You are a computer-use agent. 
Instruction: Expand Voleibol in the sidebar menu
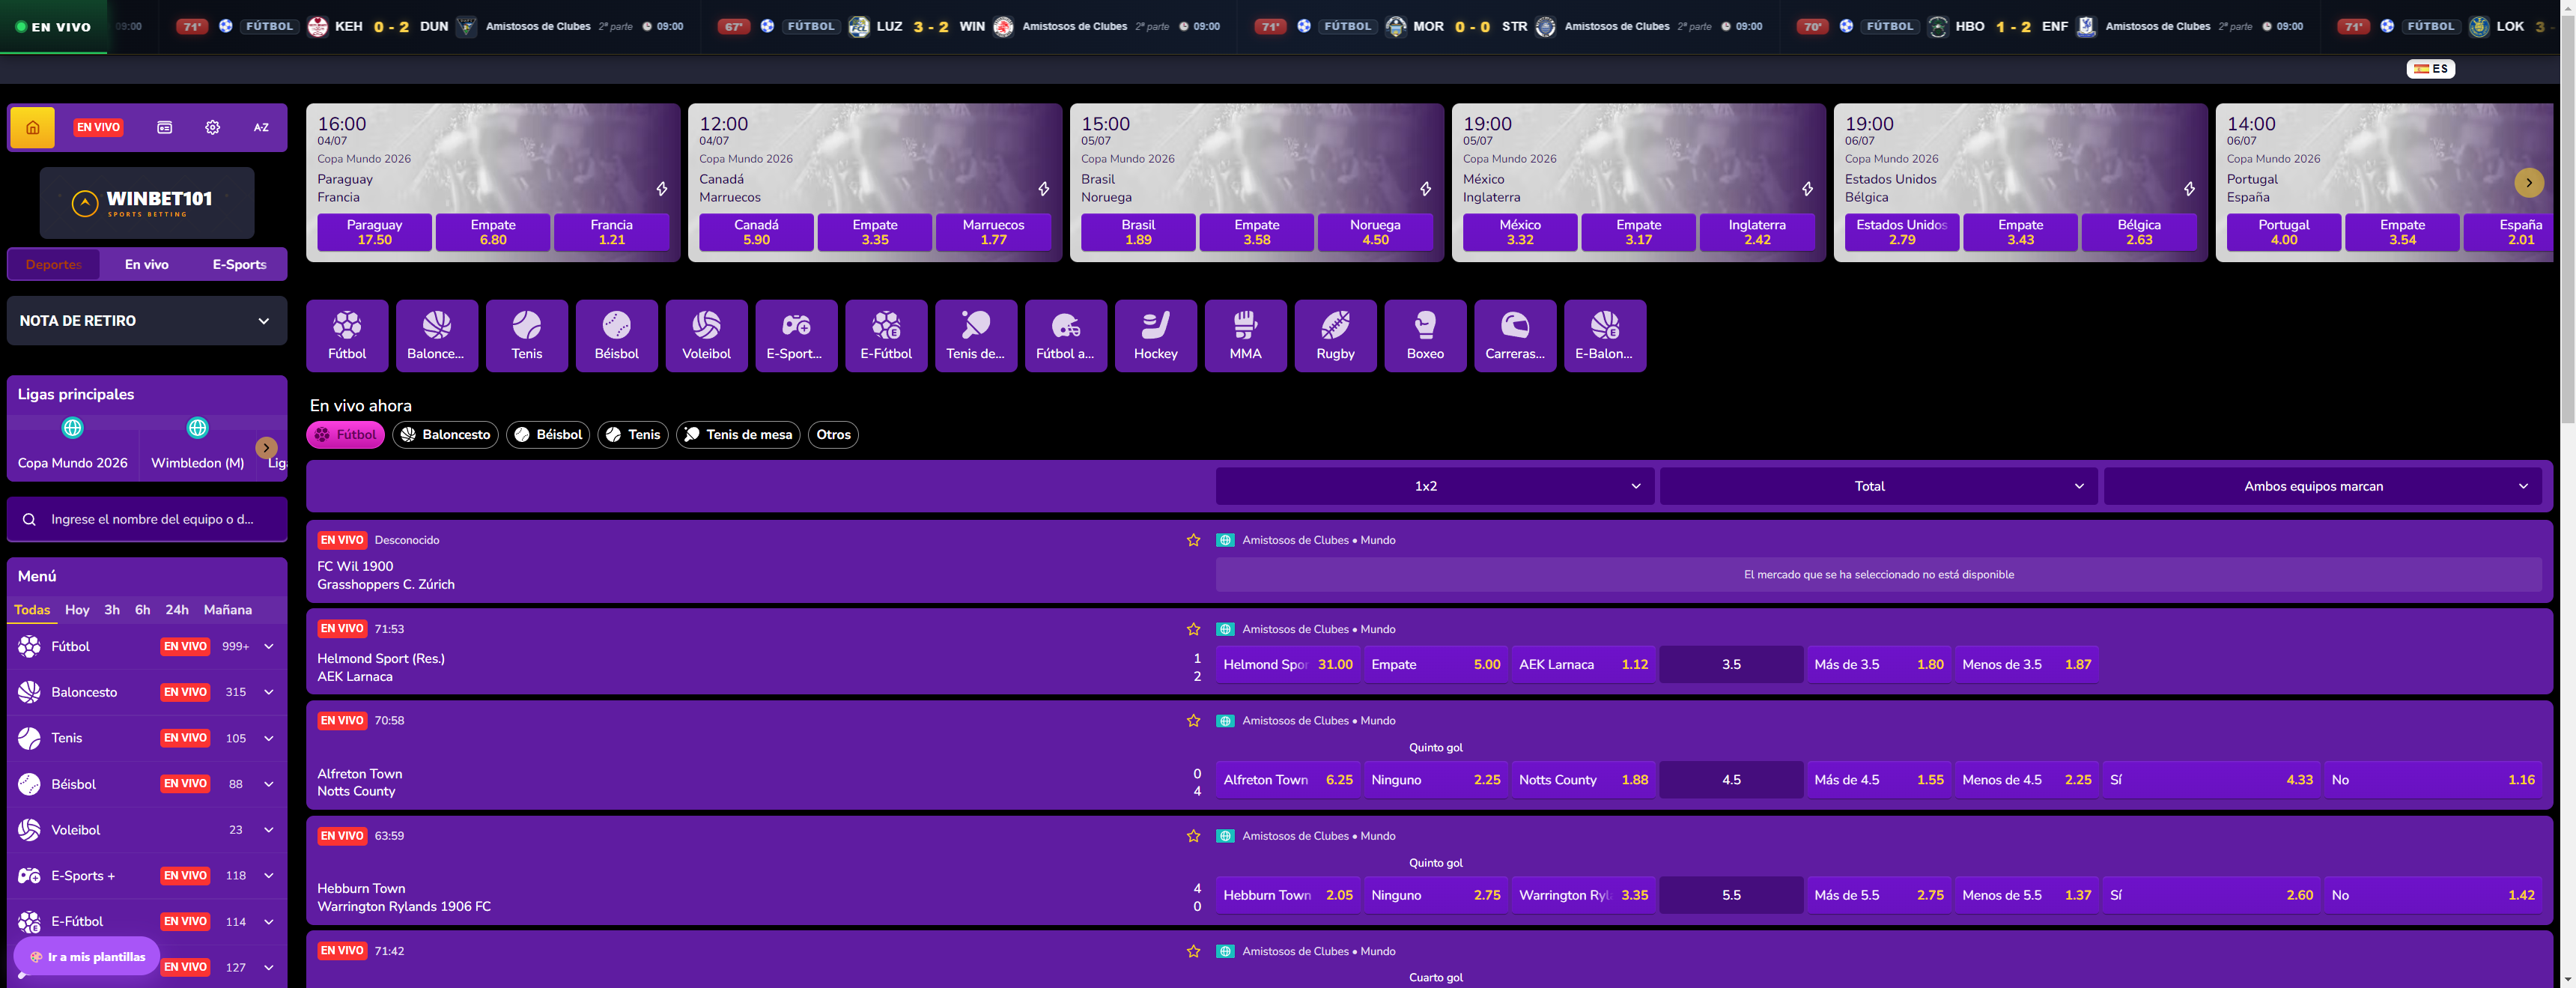click(x=269, y=830)
